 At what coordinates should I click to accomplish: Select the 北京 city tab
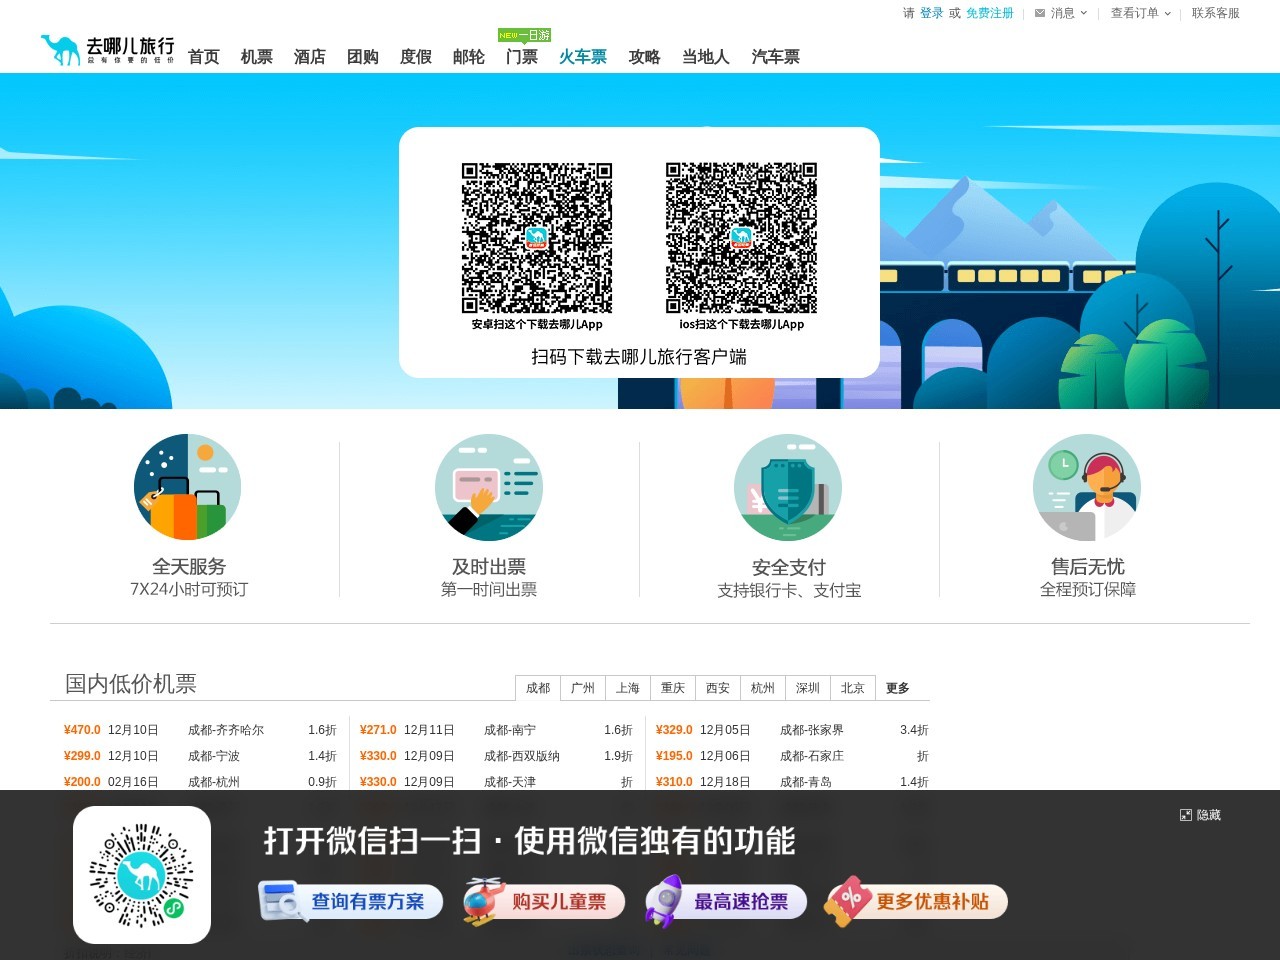(x=852, y=688)
